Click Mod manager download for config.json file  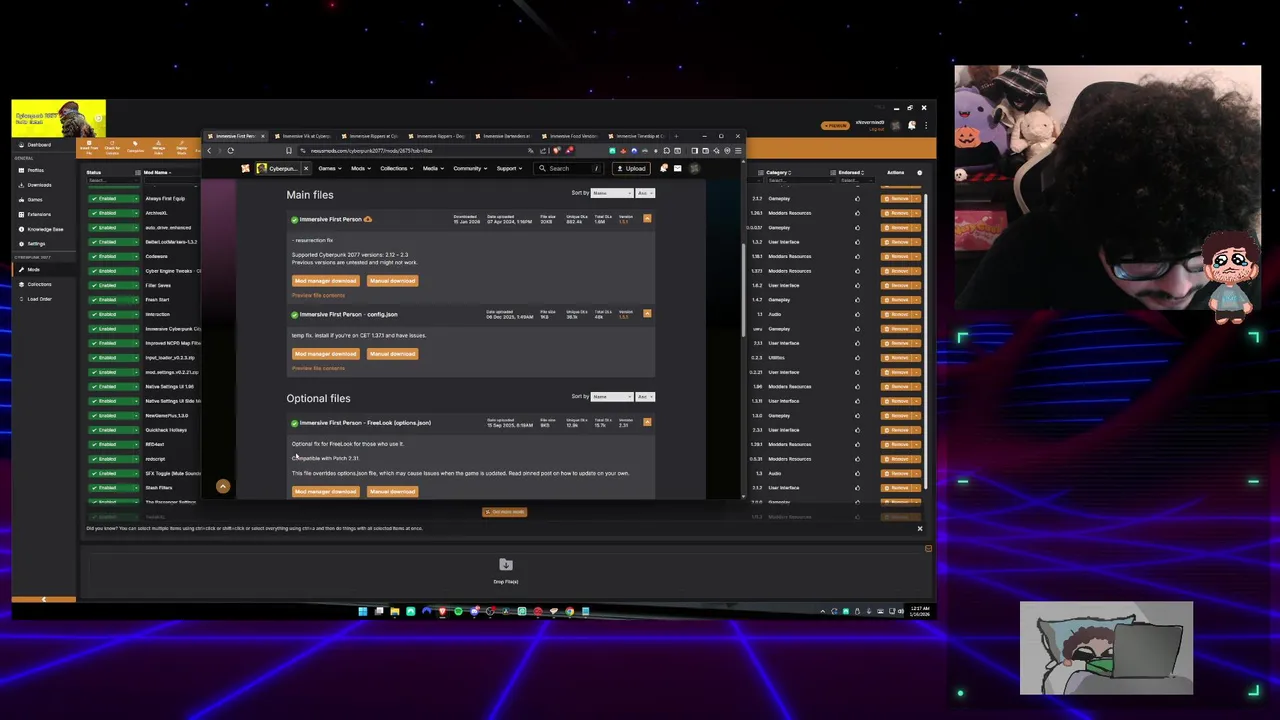tap(325, 354)
